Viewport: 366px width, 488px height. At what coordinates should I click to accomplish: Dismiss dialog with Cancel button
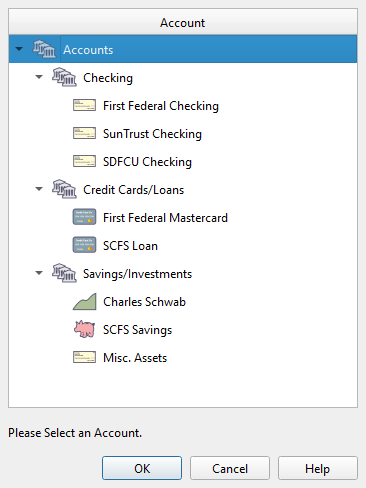(230, 468)
